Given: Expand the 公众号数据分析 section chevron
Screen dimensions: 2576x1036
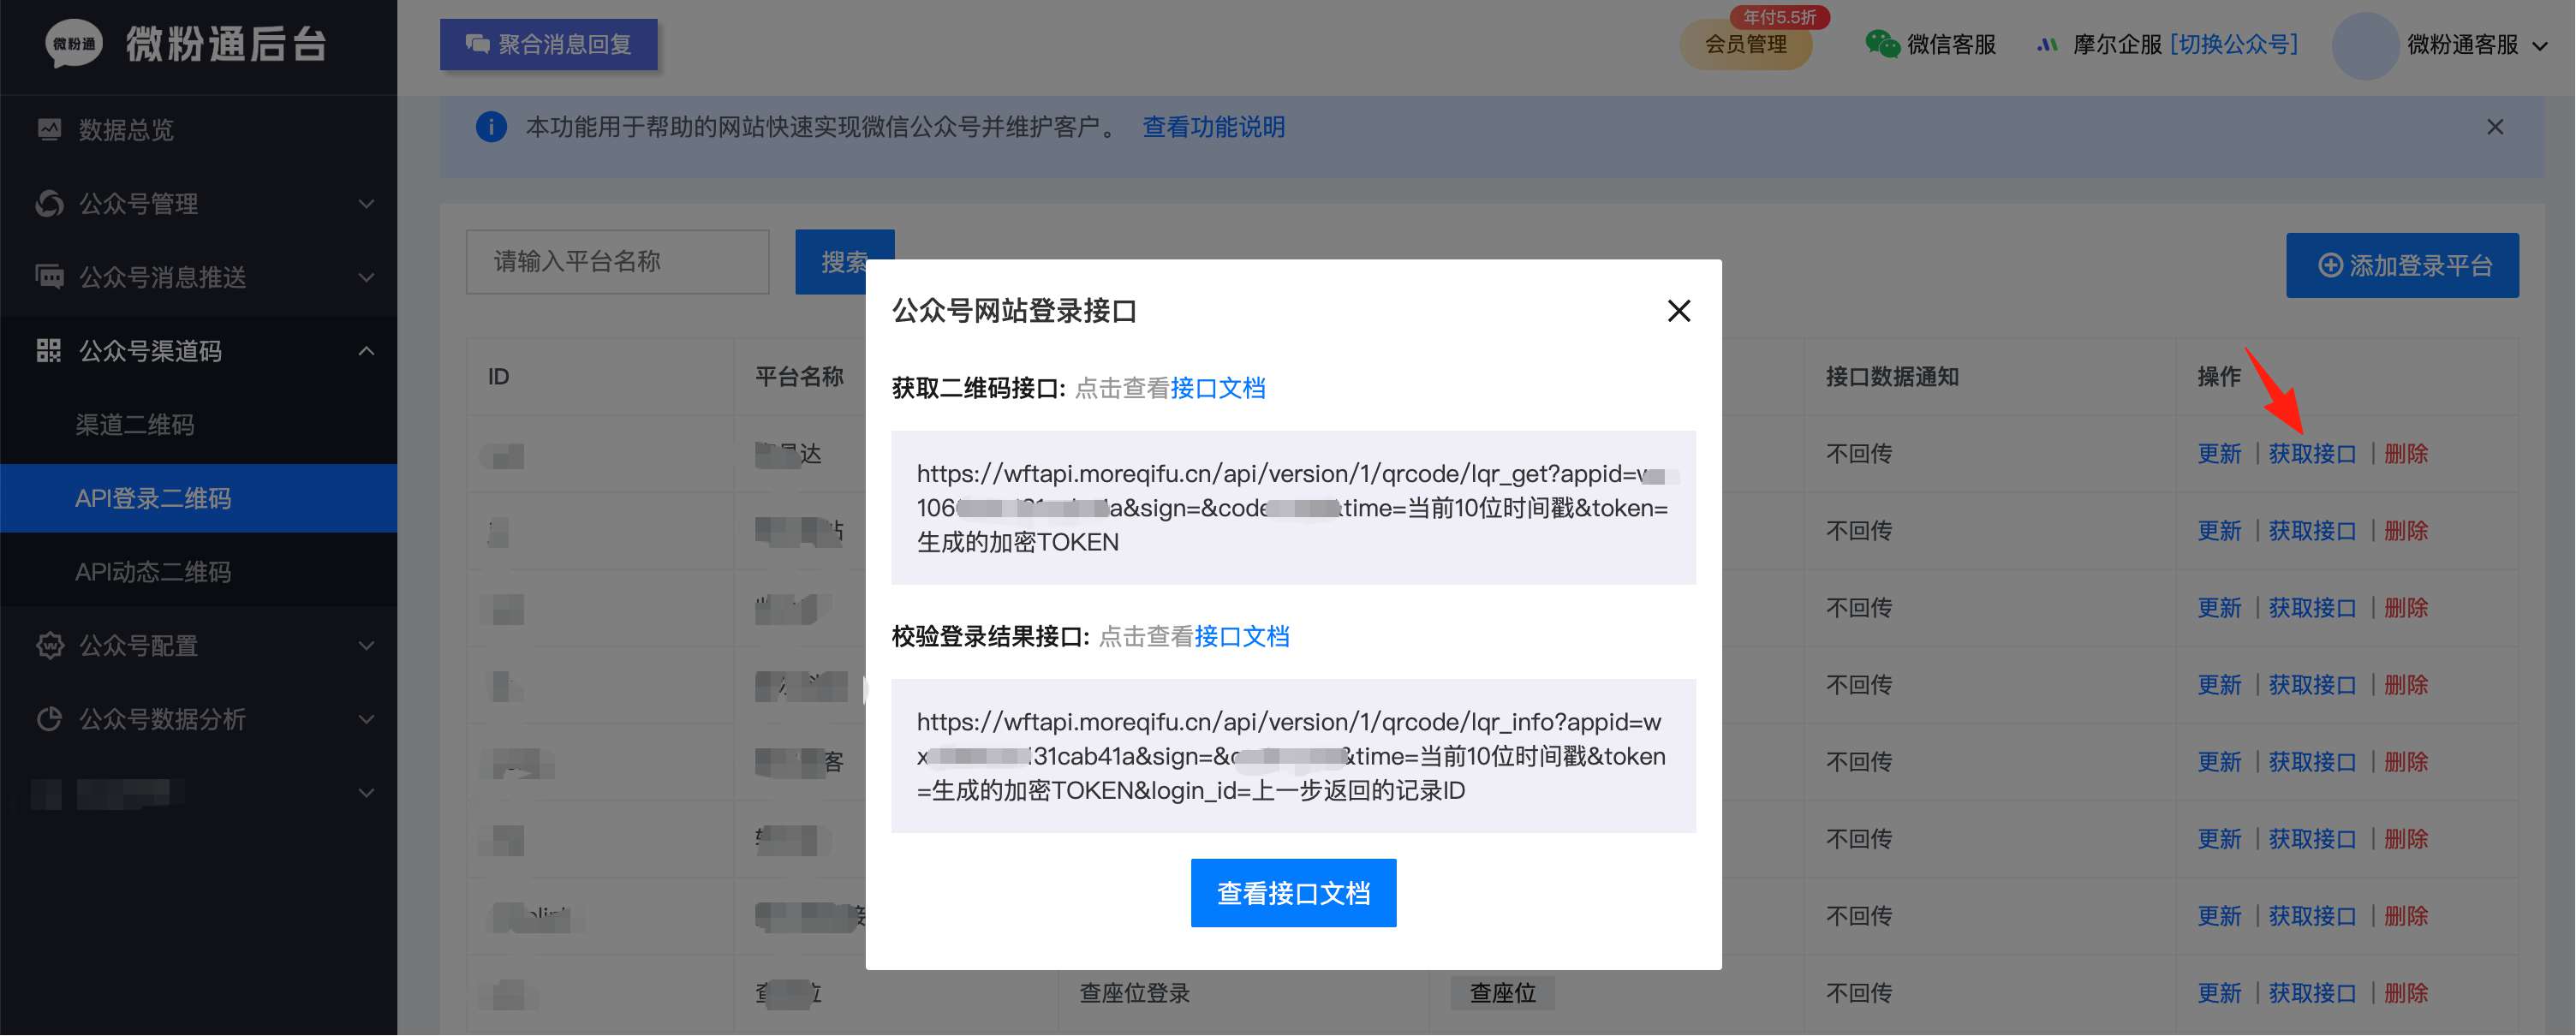Looking at the screenshot, I should coord(367,719).
